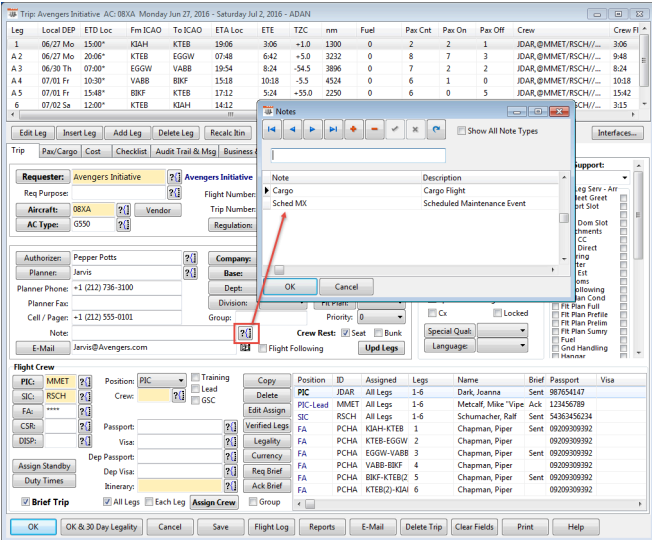Open dropdown arrow beside Division field
652x540 pixels.
coord(304,303)
